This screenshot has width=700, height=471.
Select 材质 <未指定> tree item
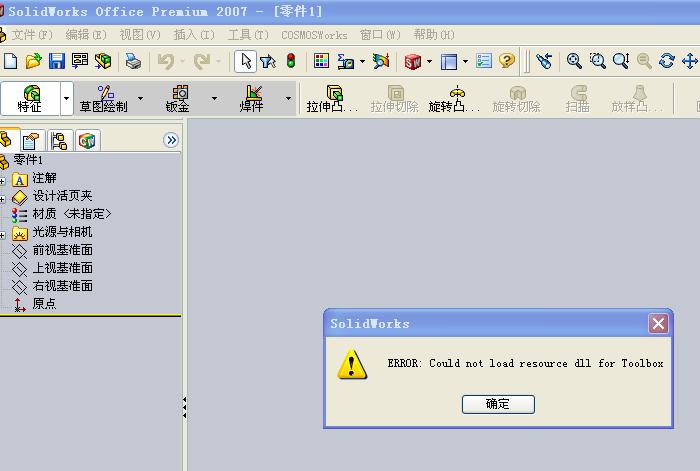click(x=71, y=214)
